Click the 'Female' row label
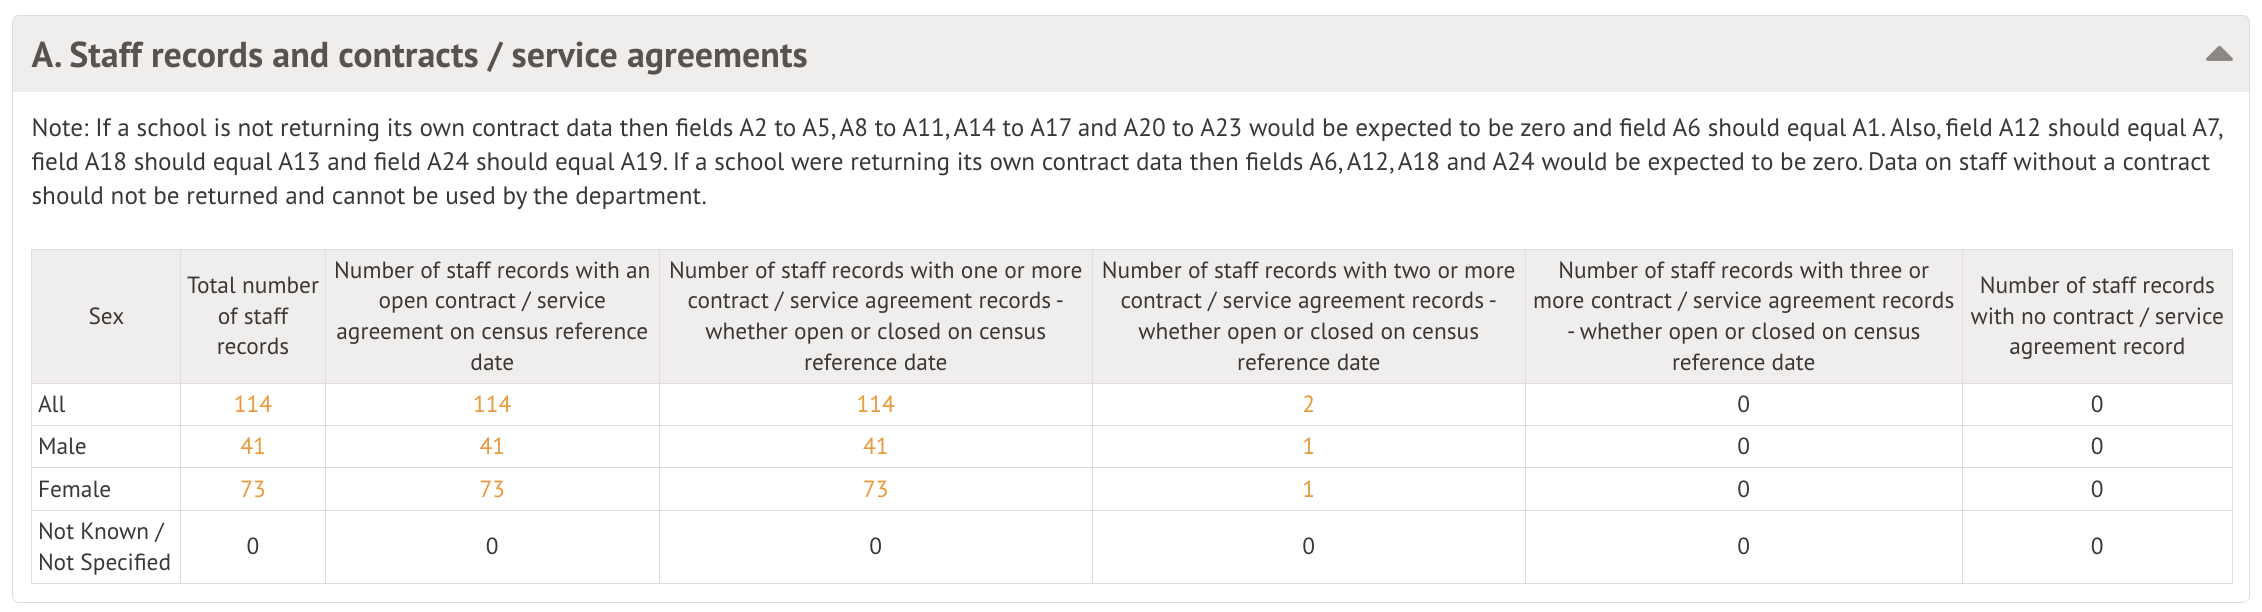 pyautogui.click(x=74, y=489)
